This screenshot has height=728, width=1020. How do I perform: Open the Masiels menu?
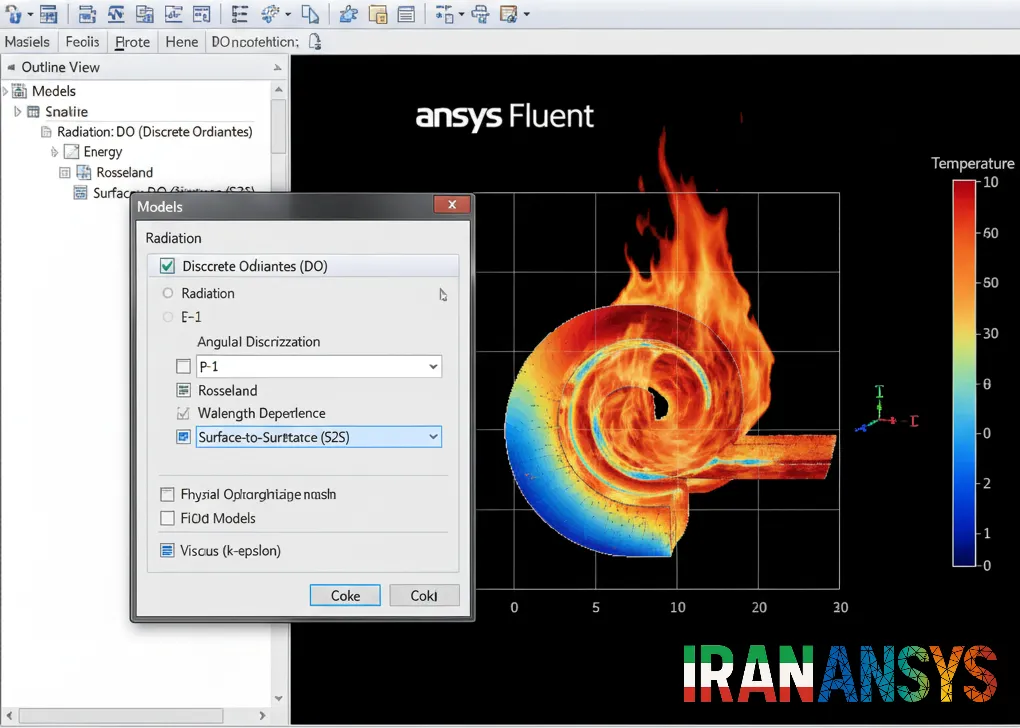pos(27,42)
